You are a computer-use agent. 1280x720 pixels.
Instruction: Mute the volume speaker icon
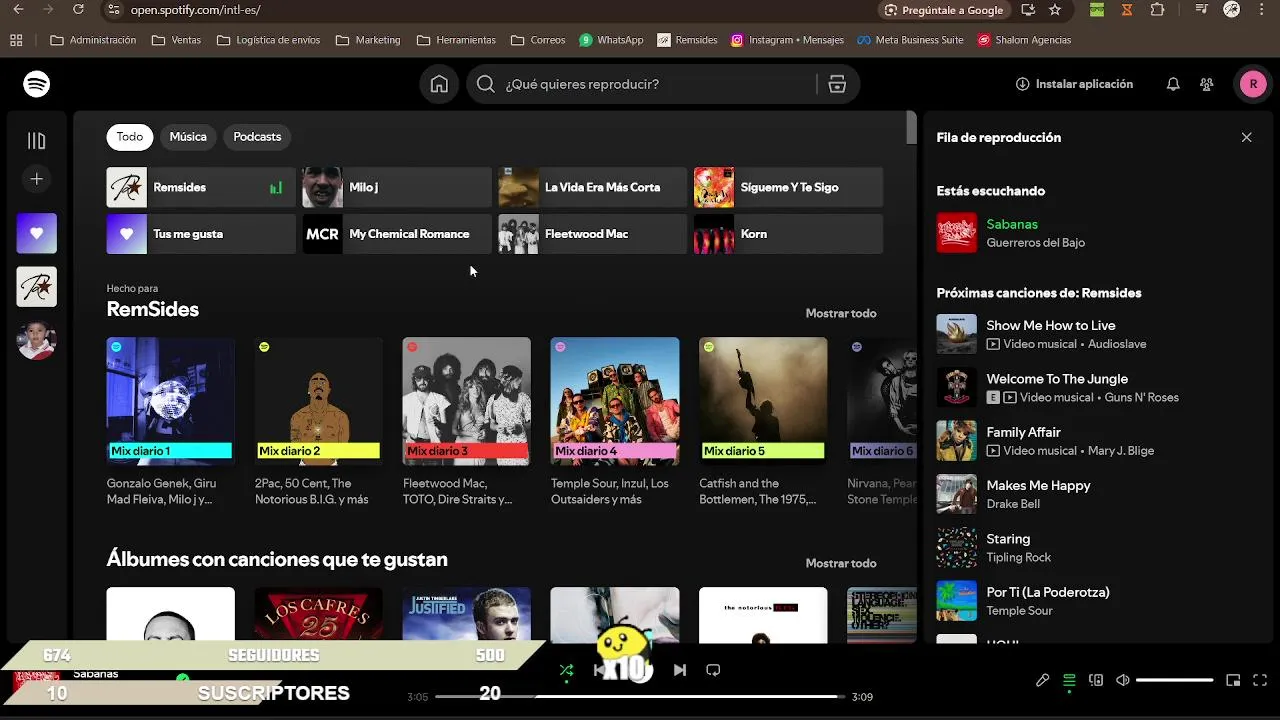1123,680
